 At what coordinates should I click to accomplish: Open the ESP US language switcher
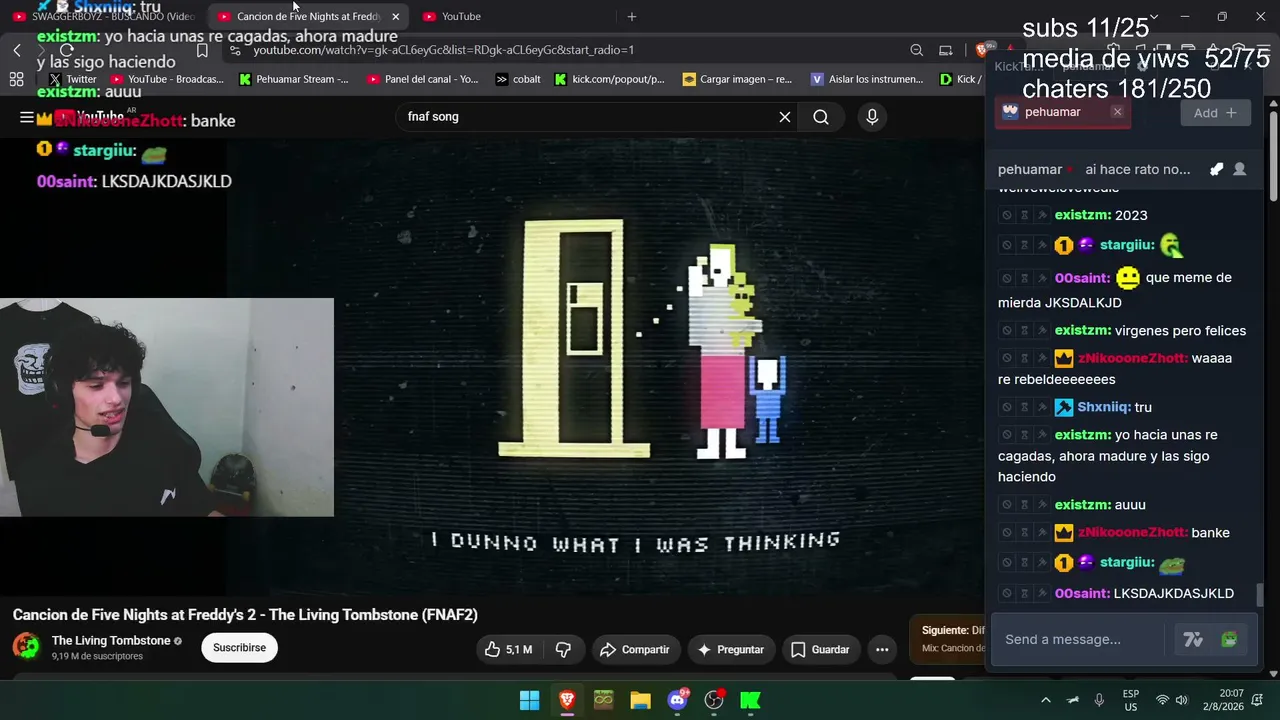click(x=1131, y=700)
